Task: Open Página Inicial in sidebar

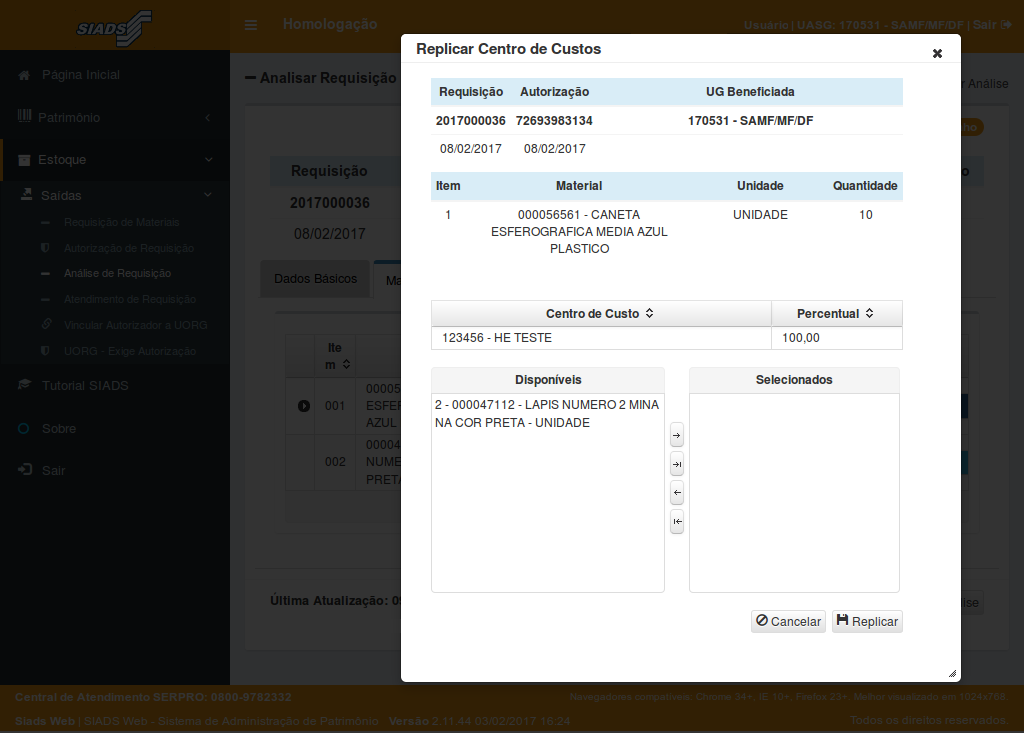Action: point(81,74)
